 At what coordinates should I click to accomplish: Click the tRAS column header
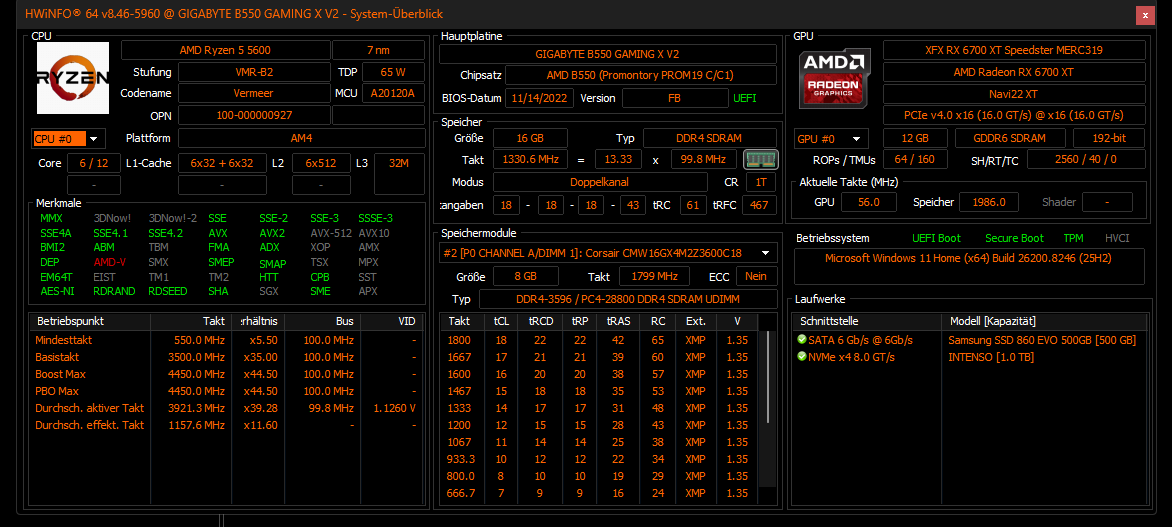tap(618, 321)
